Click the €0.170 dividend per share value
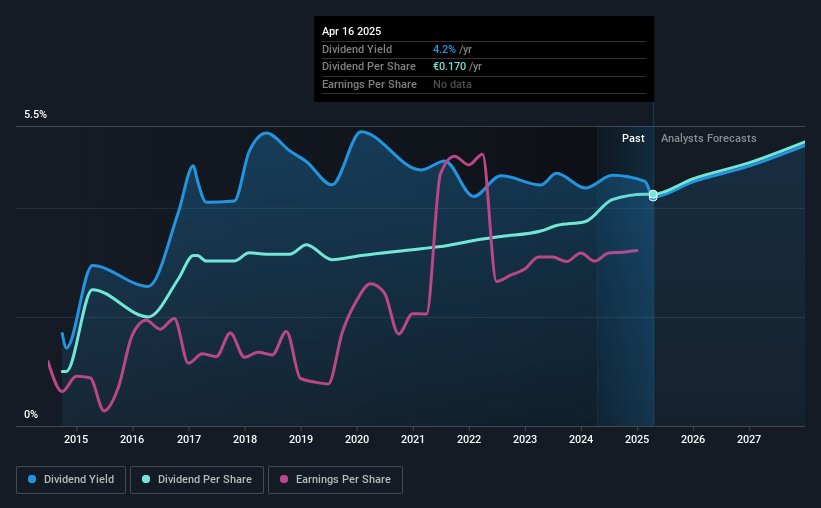Image resolution: width=821 pixels, height=508 pixels. pyautogui.click(x=449, y=67)
